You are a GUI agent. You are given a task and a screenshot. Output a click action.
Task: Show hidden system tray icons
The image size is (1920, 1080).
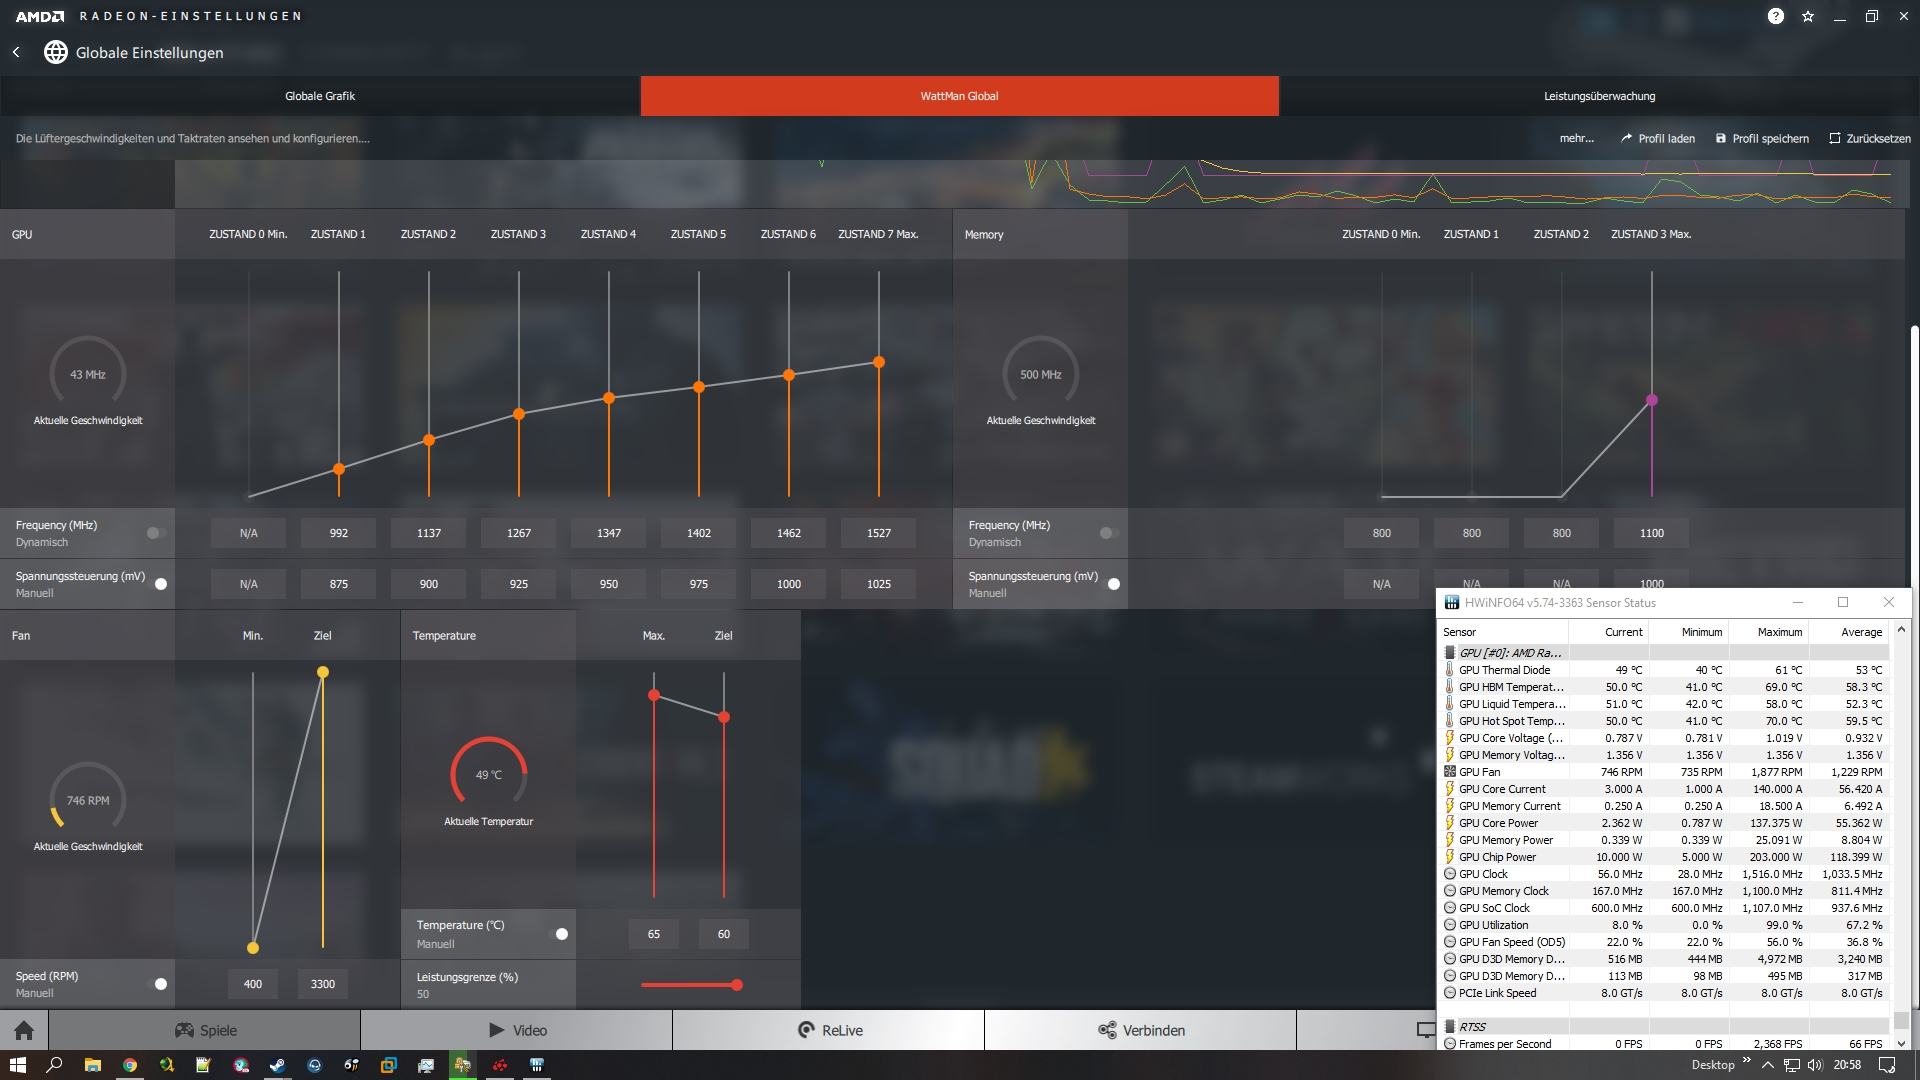1767,1065
